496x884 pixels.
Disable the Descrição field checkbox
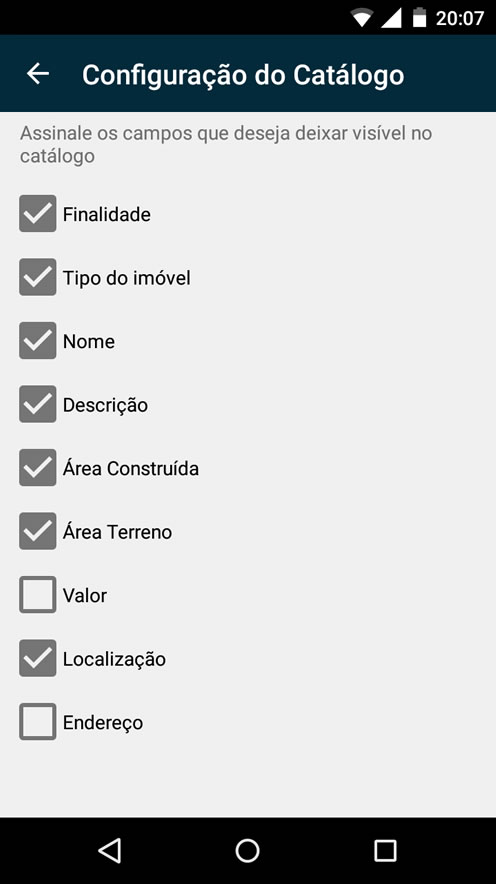[x=38, y=404]
